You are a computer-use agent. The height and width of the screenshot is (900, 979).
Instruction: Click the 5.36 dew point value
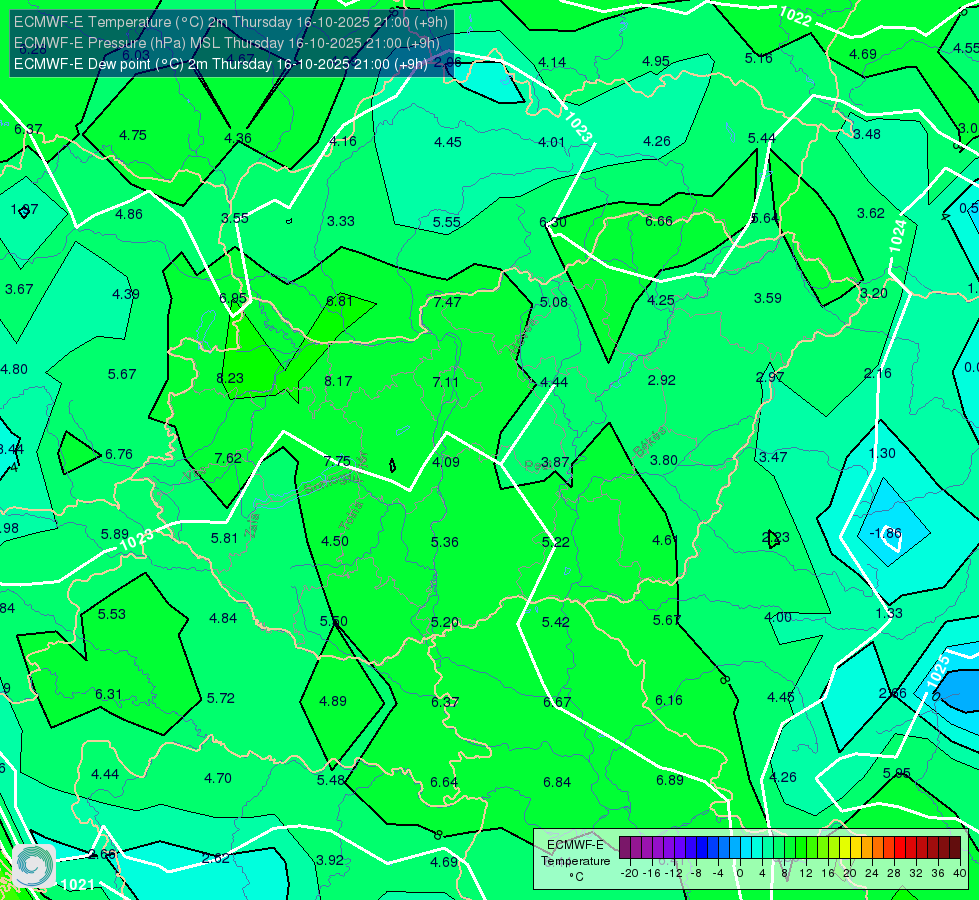click(x=445, y=542)
